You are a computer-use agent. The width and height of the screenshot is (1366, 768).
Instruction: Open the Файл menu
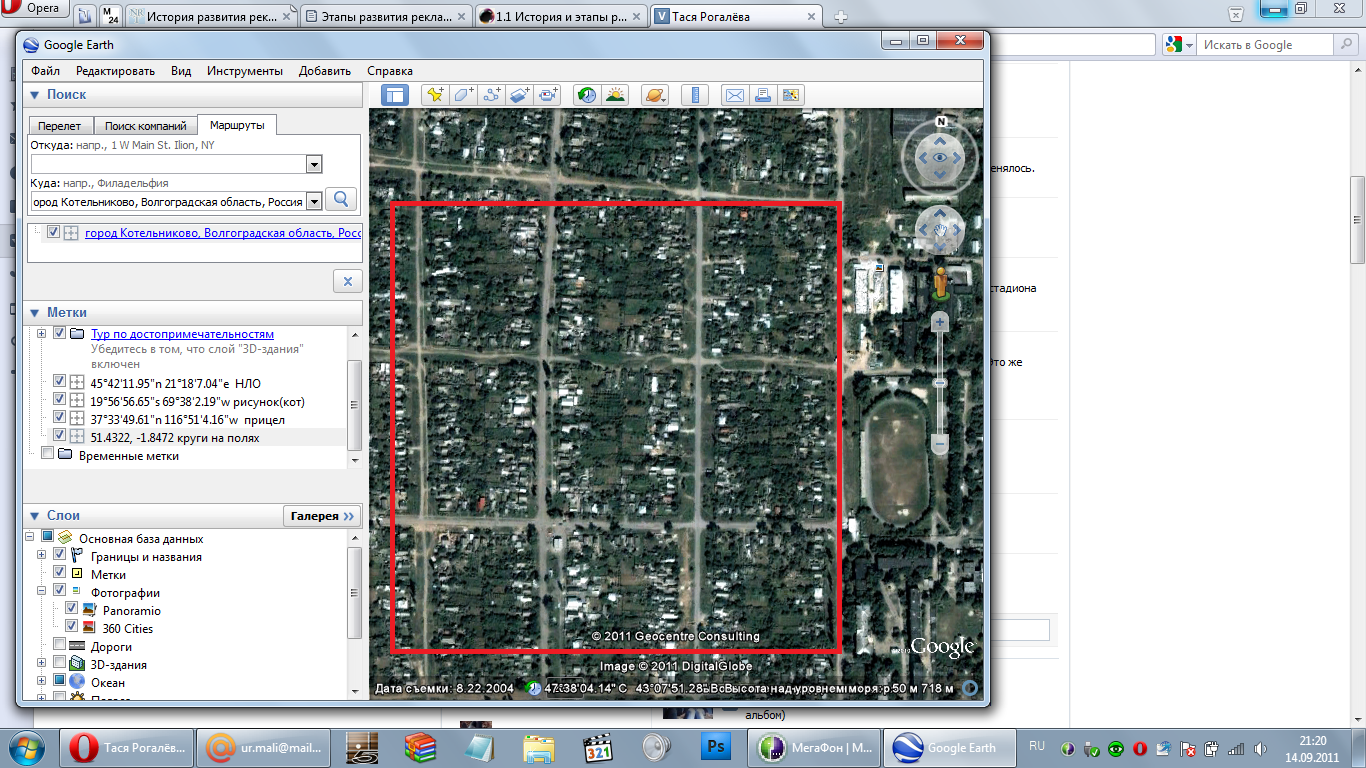[45, 71]
